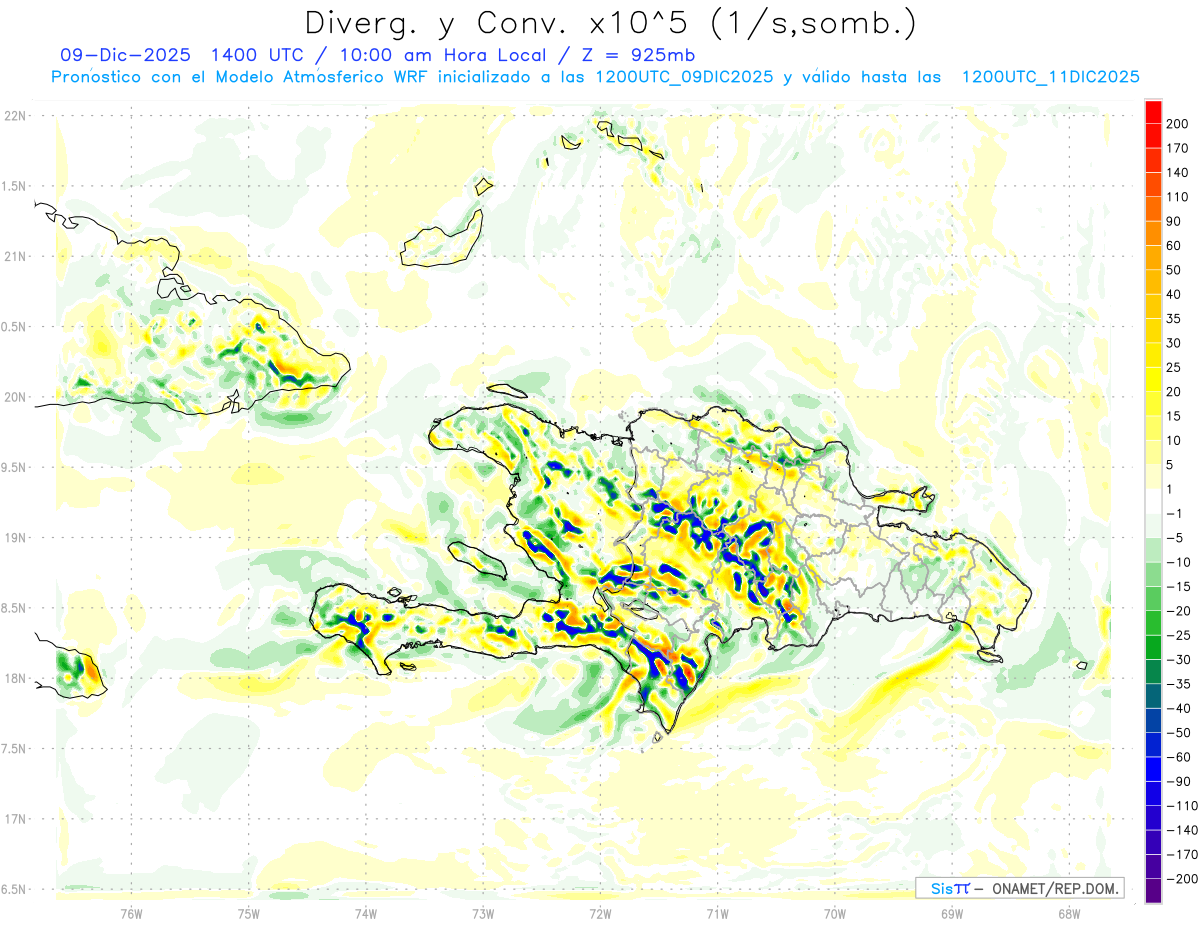Click the white swatch between 1 and -1
The width and height of the screenshot is (1200, 927).
click(x=1153, y=502)
